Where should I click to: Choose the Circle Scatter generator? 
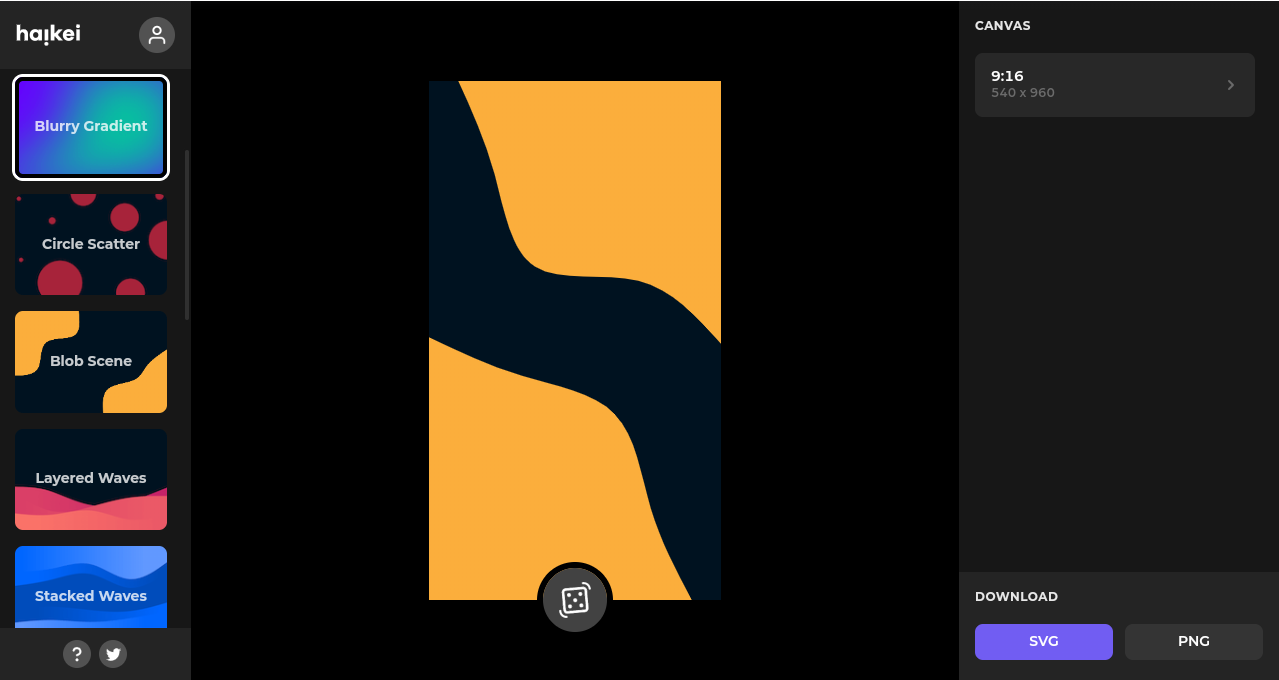pos(91,244)
